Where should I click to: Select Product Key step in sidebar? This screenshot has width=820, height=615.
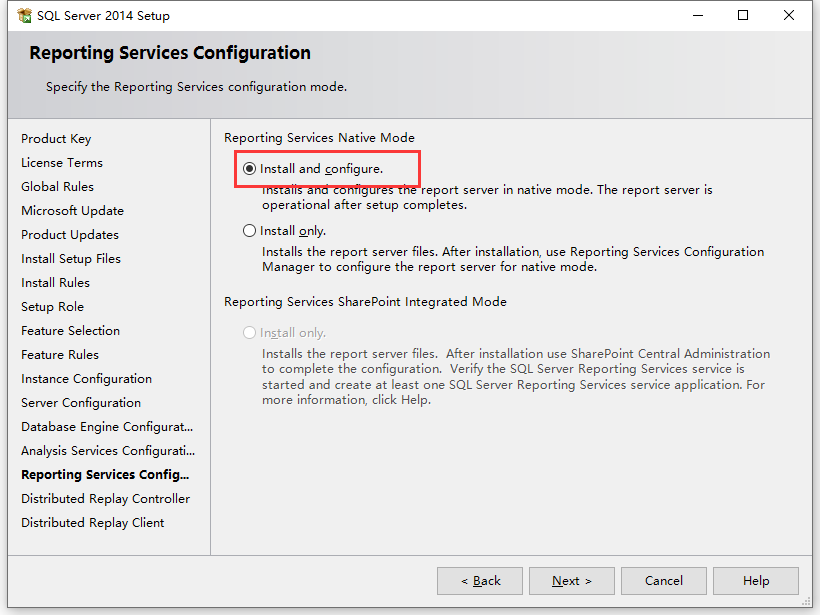click(56, 139)
